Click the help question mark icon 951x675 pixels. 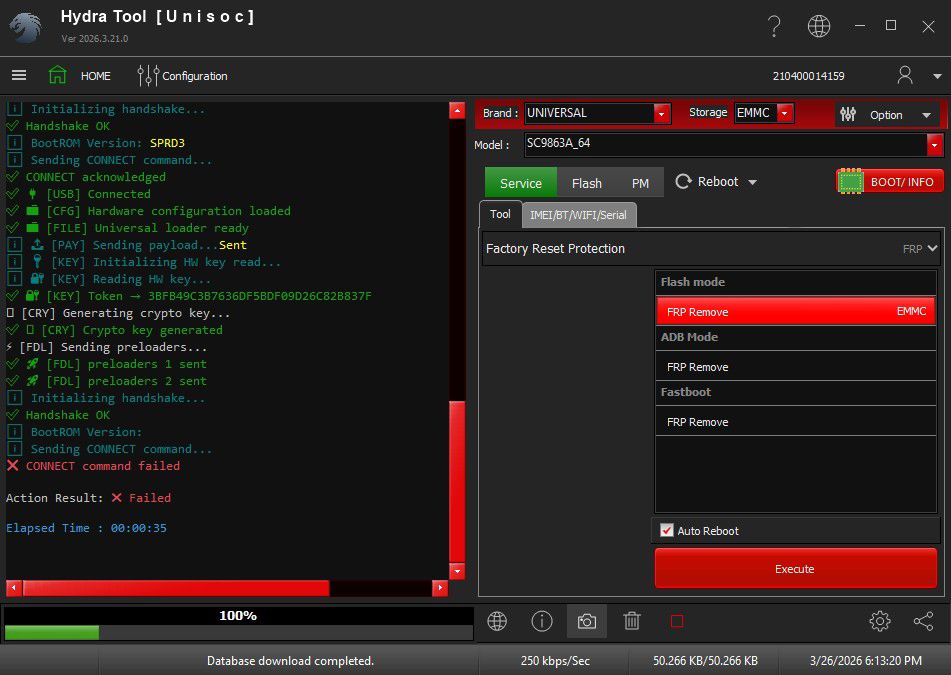pyautogui.click(x=774, y=26)
